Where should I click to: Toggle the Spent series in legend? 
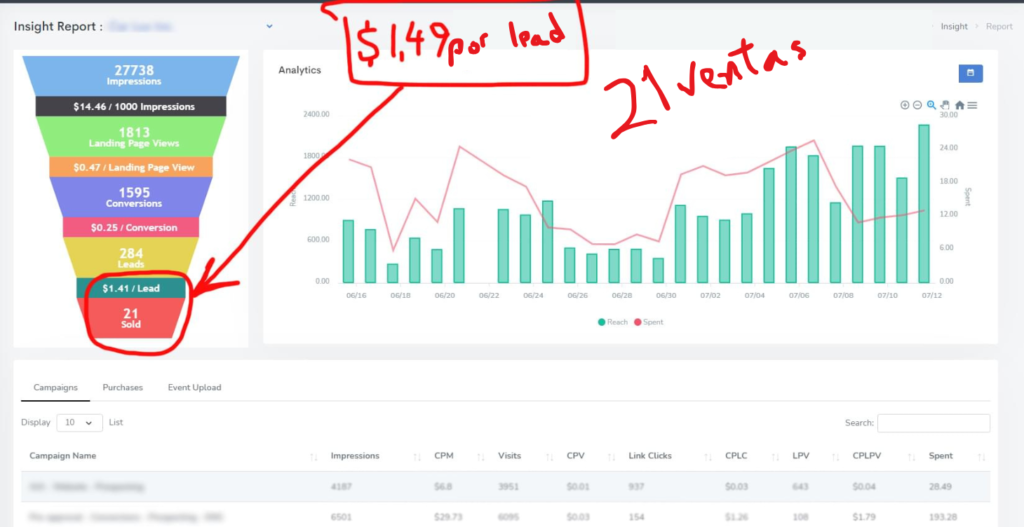648,322
